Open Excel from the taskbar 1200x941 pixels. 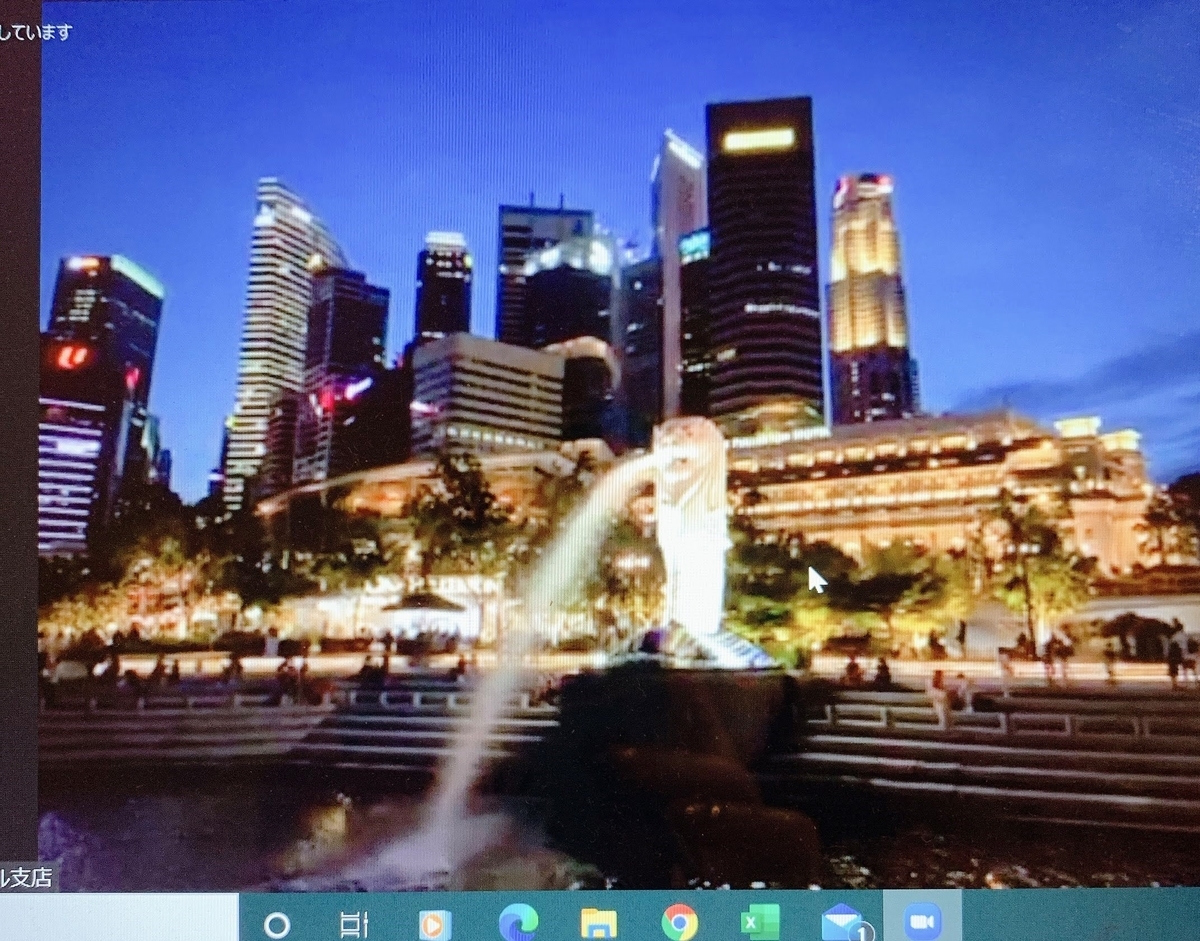pos(760,922)
